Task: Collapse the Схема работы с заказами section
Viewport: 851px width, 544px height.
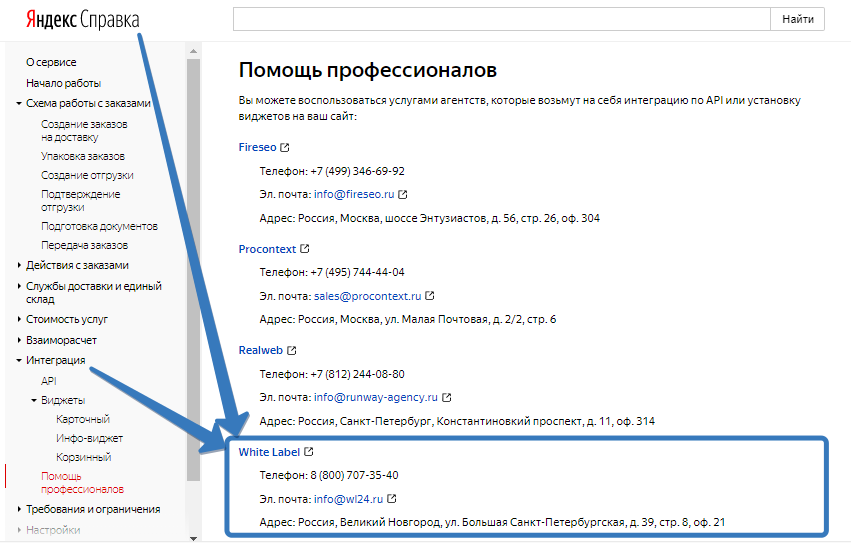Action: point(18,103)
